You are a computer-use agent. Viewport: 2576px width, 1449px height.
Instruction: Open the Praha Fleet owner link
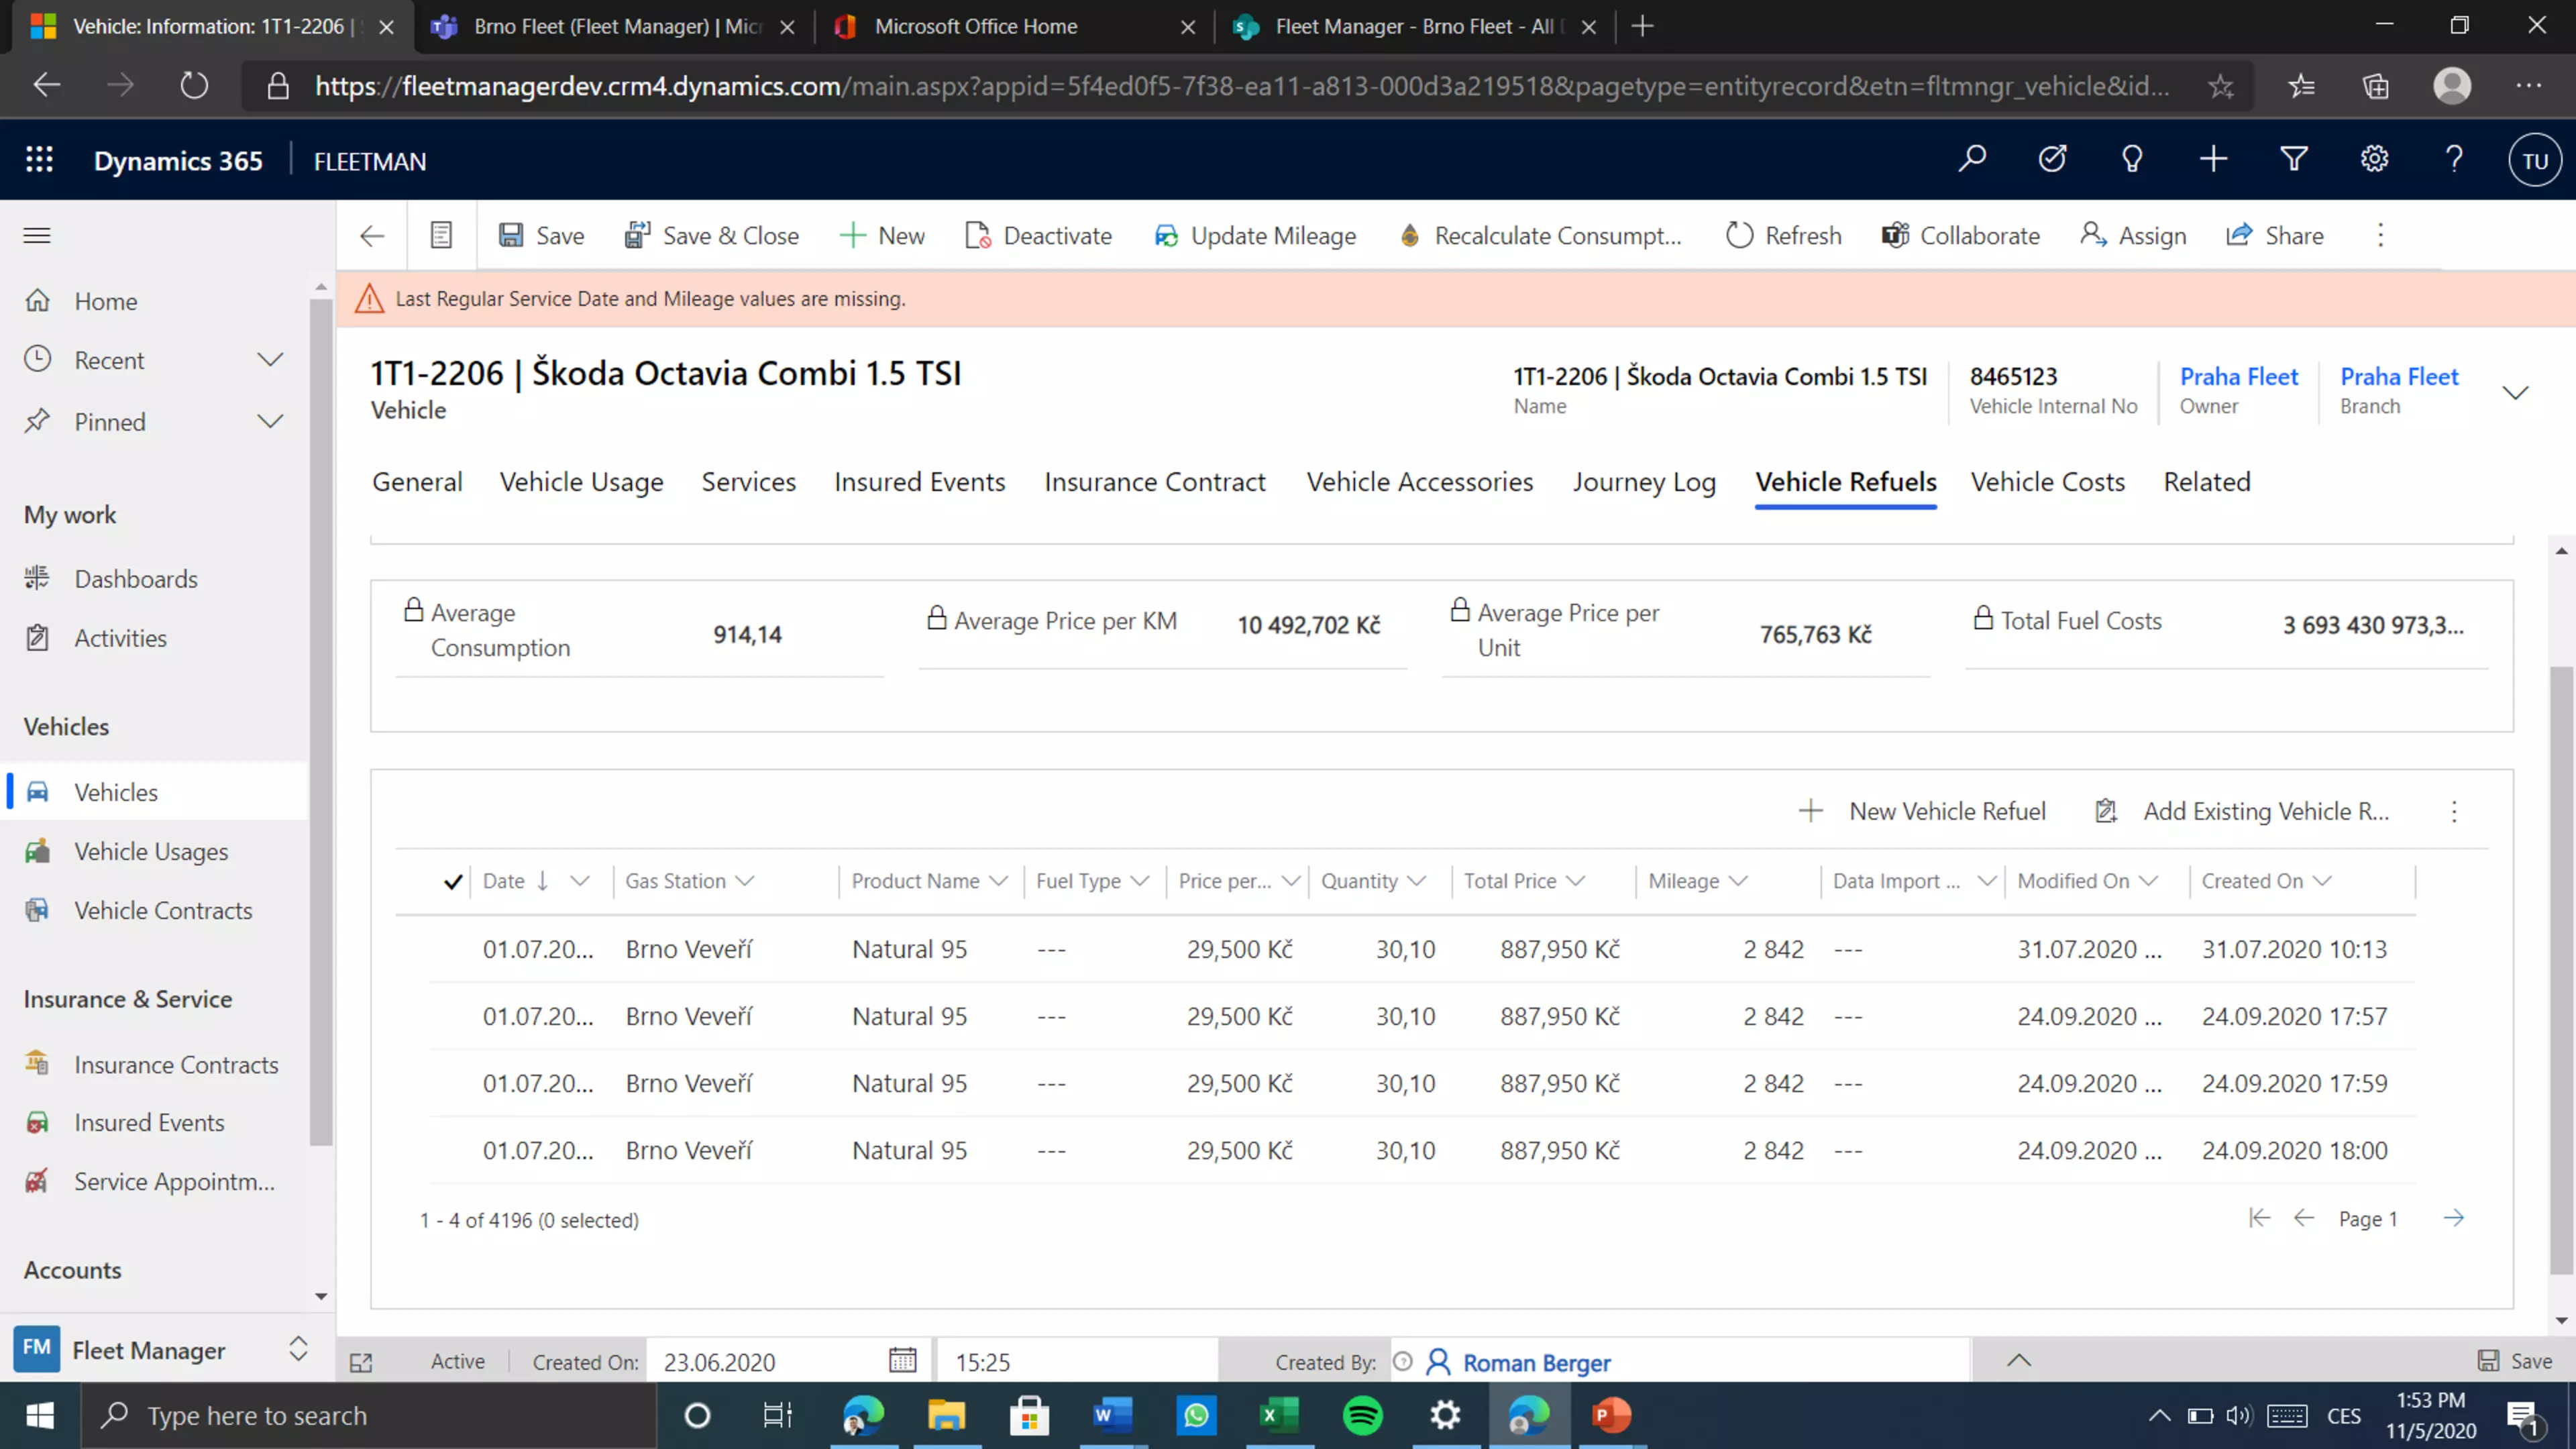(x=2239, y=377)
